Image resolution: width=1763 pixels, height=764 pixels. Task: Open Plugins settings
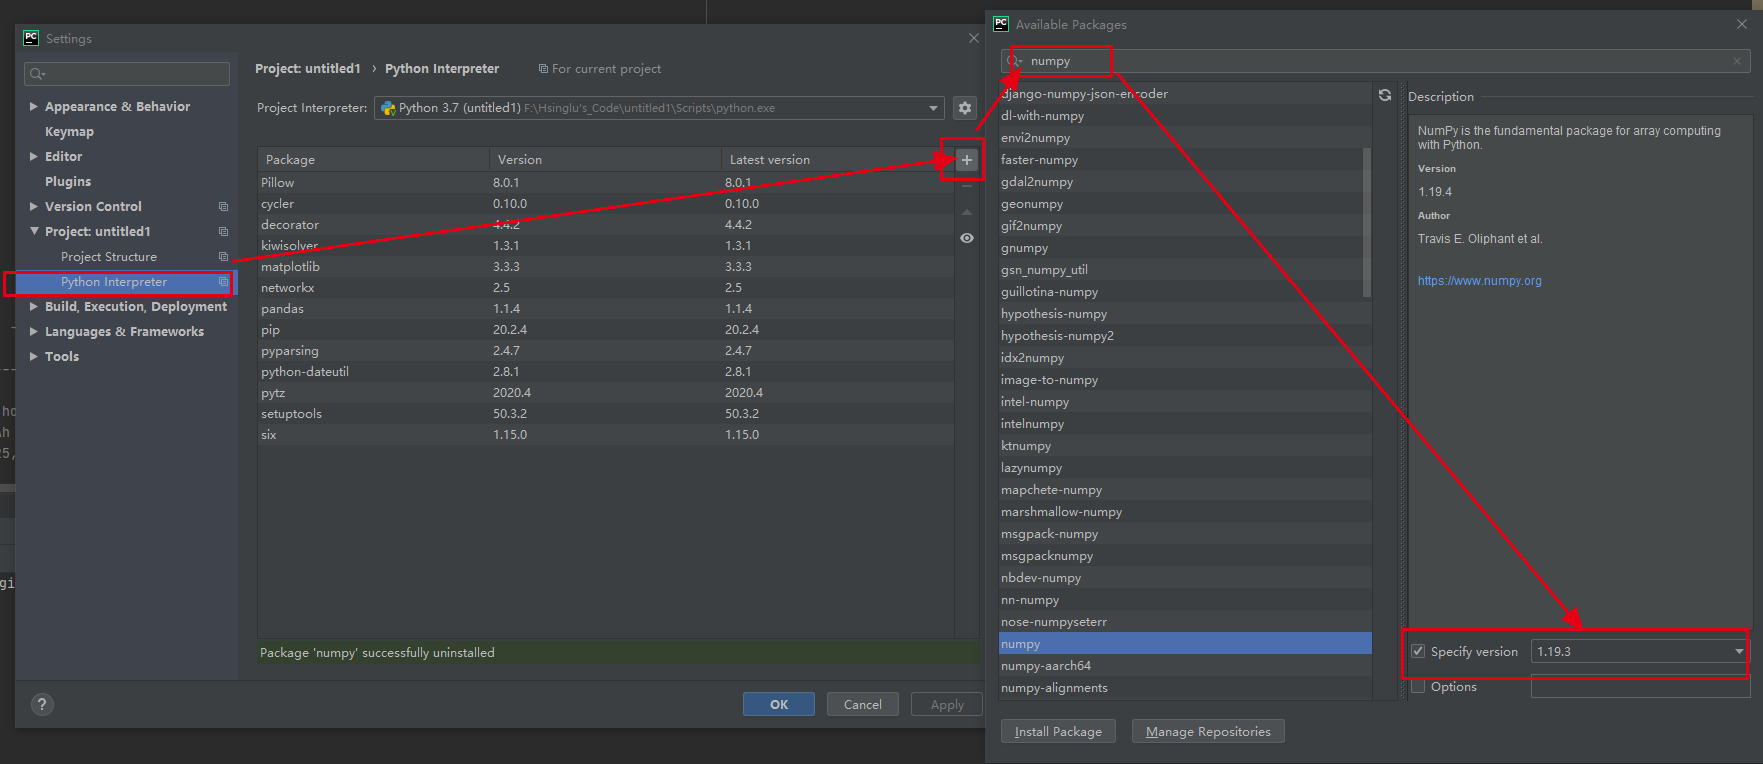point(68,181)
